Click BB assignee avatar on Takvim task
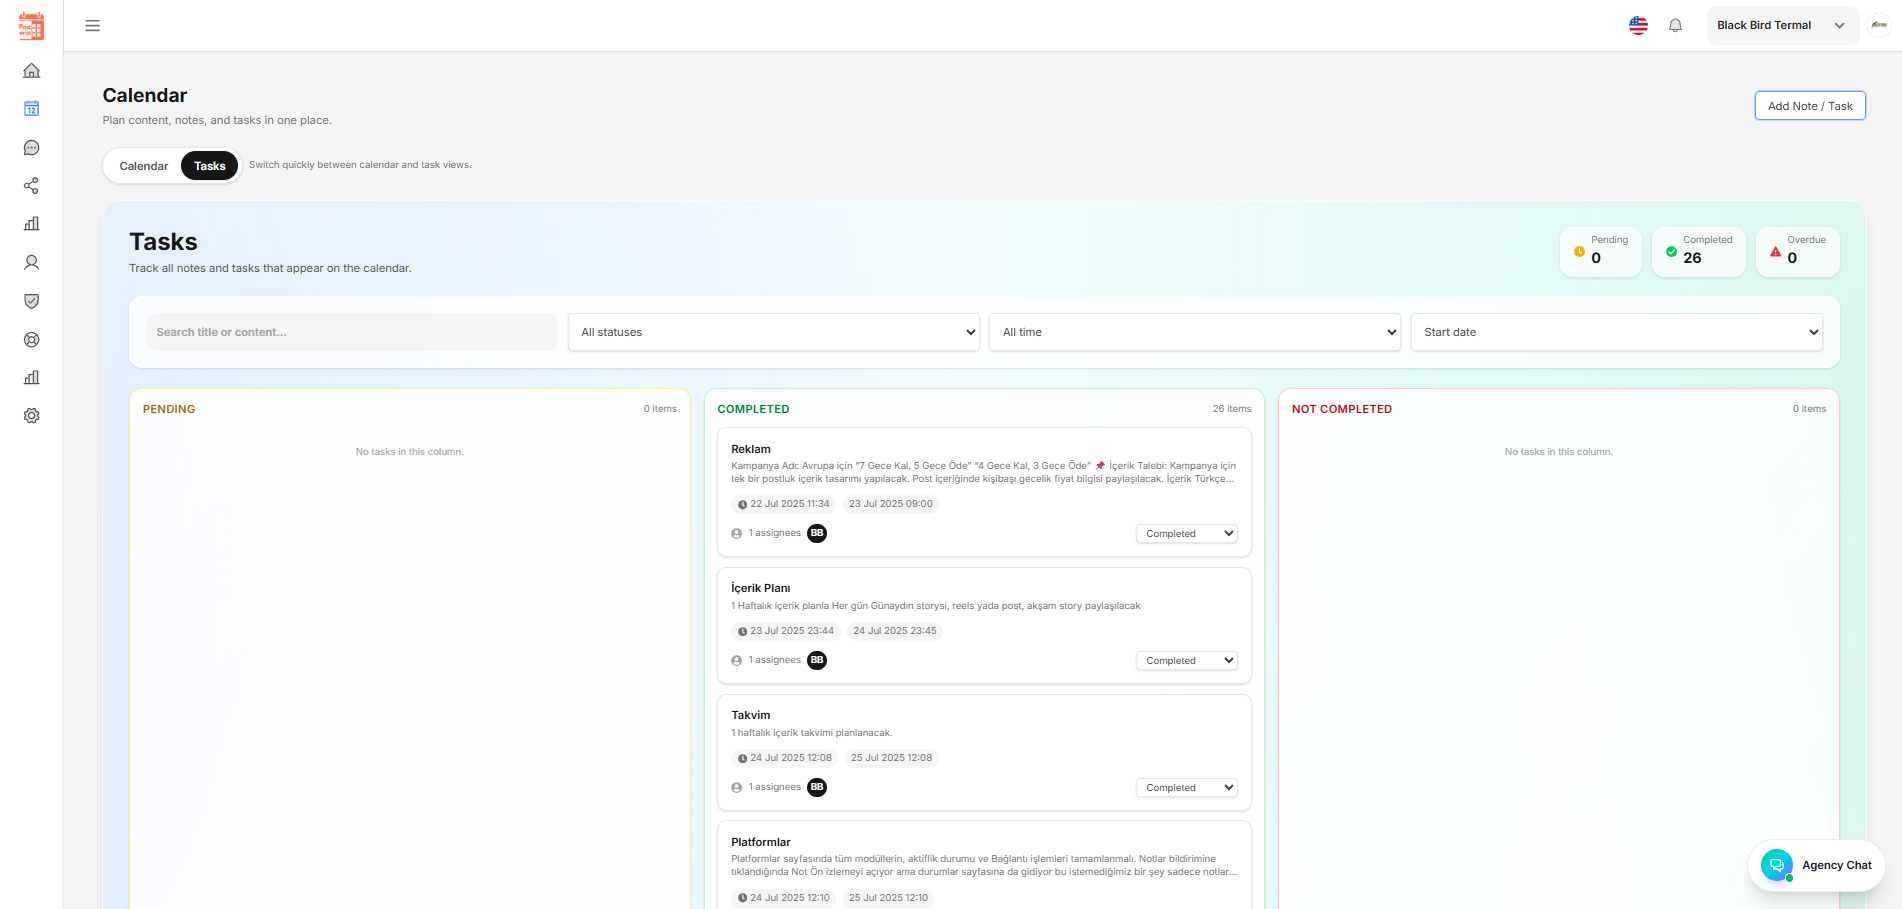Image resolution: width=1902 pixels, height=909 pixels. (817, 787)
